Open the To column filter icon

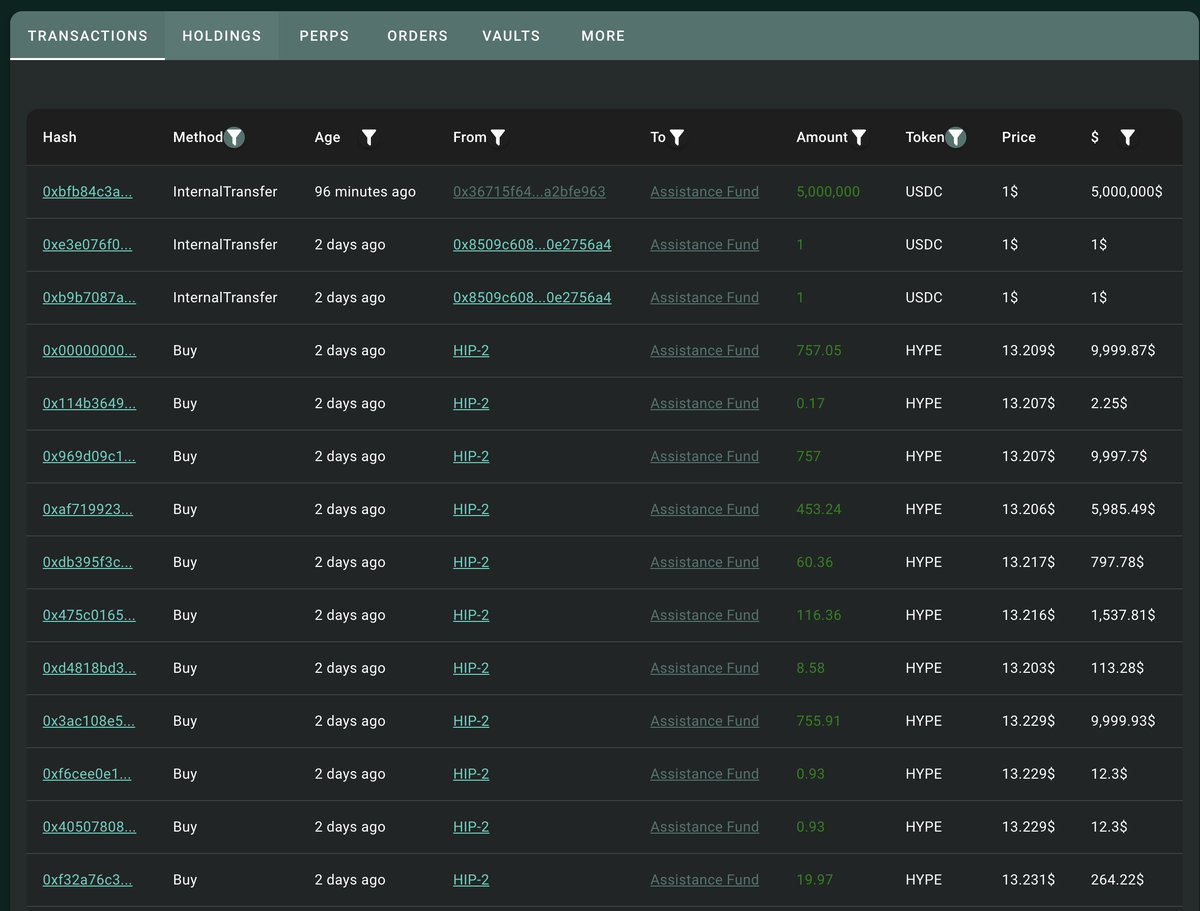tap(677, 138)
